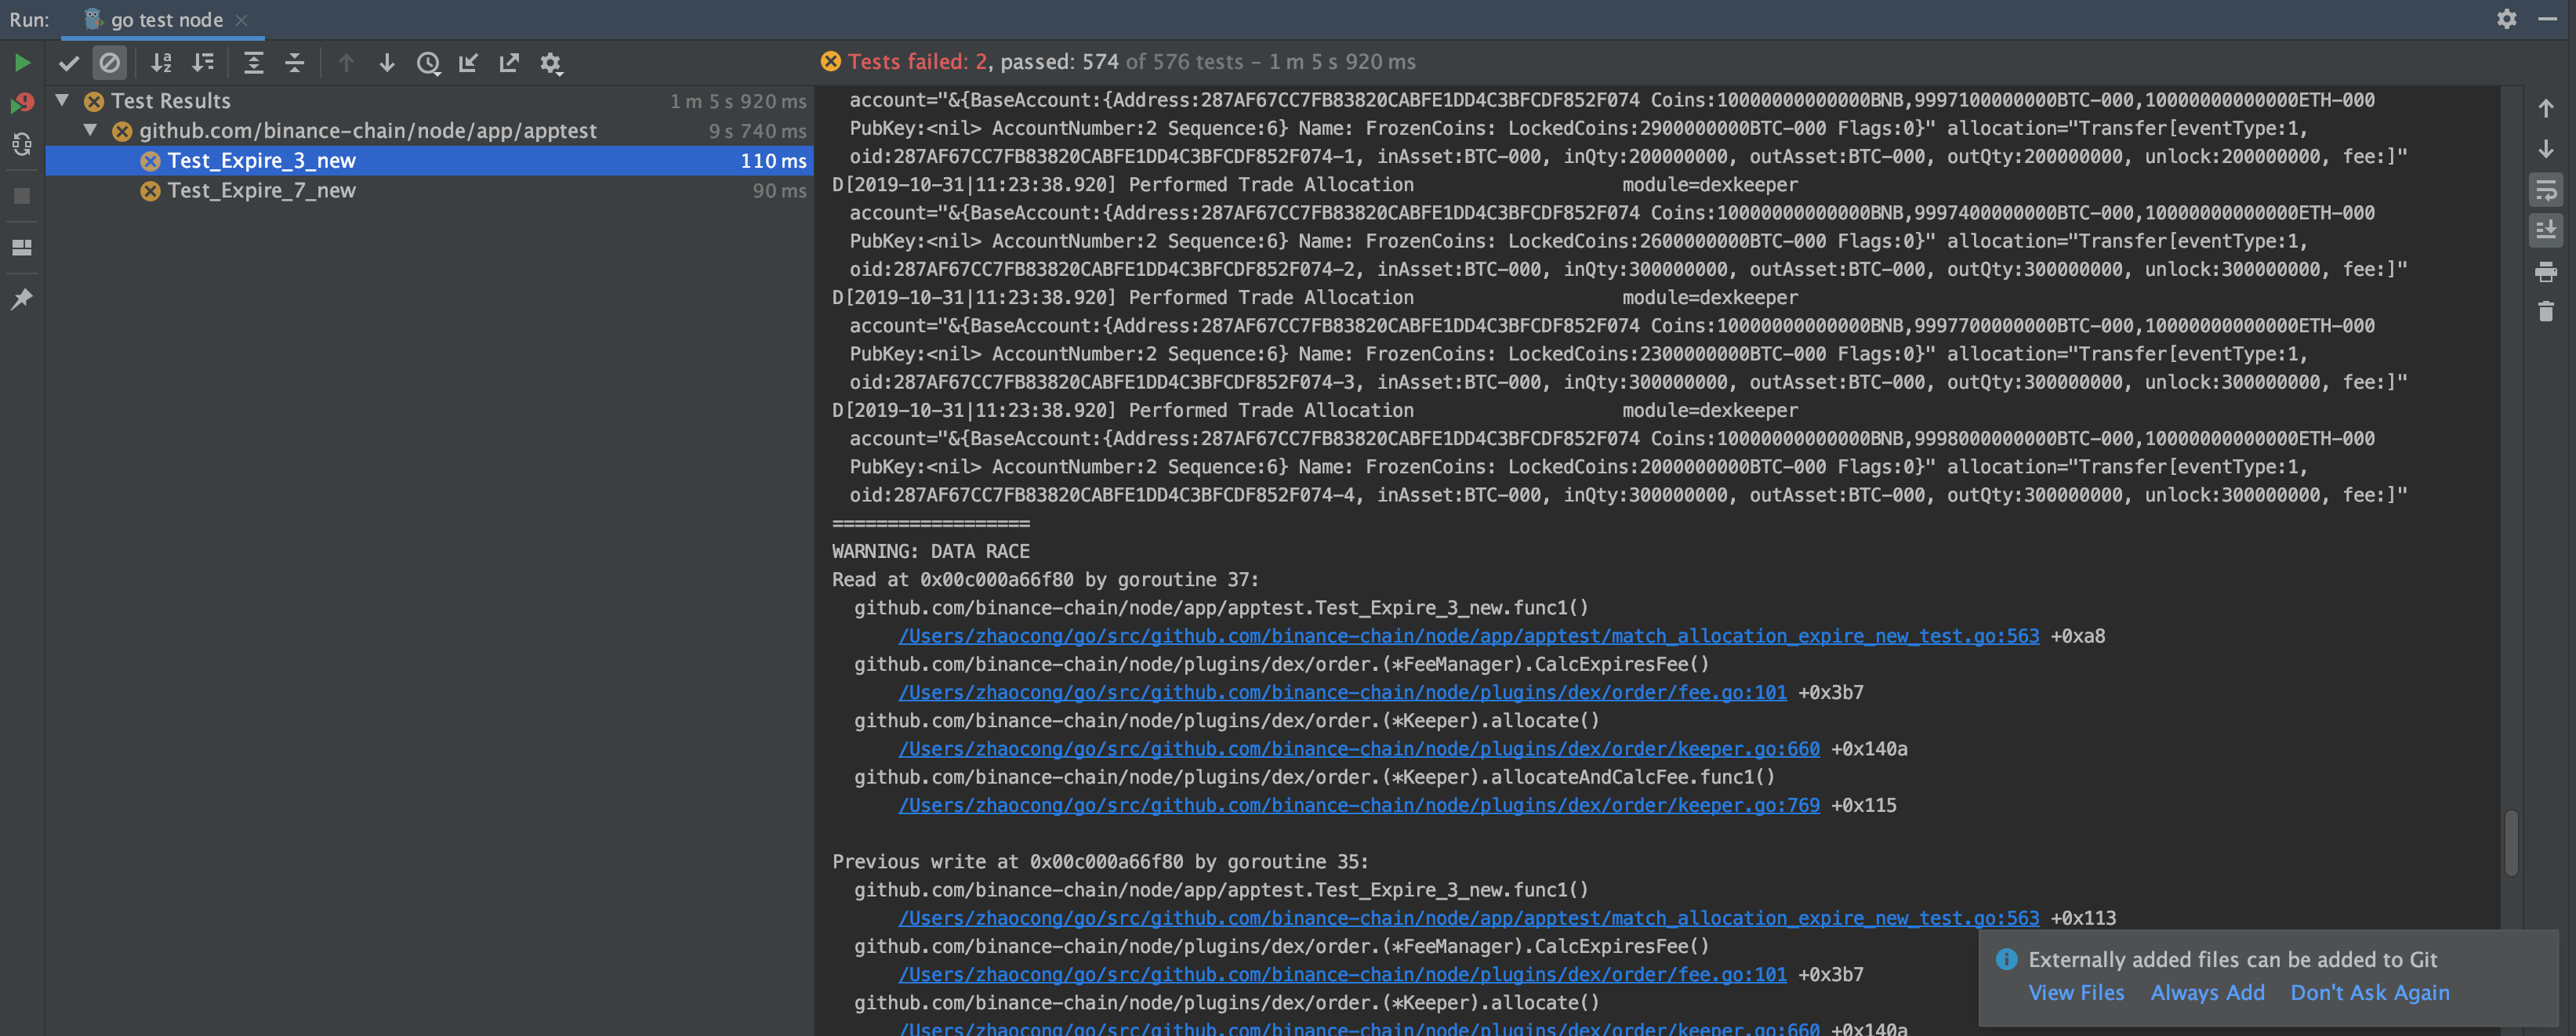Switch to go test node tab
This screenshot has width=2576, height=1036.
click(x=166, y=20)
